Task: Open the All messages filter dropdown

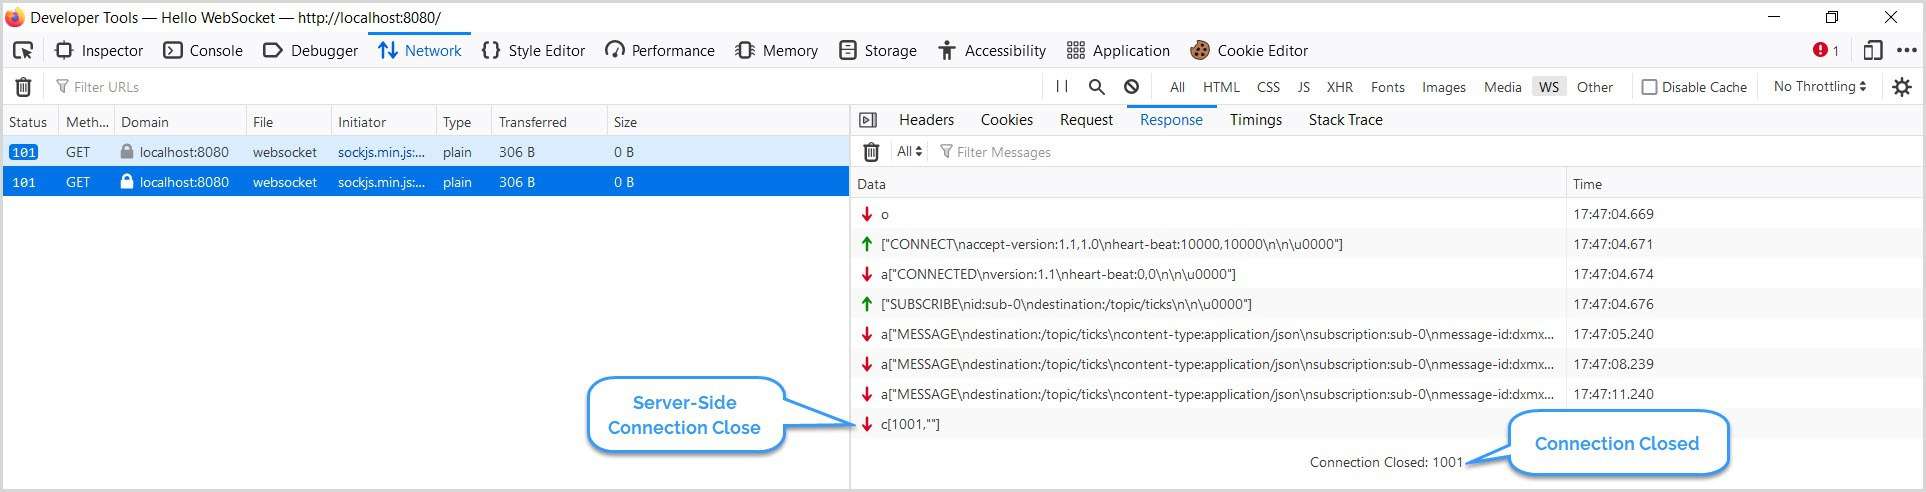Action: (x=909, y=152)
